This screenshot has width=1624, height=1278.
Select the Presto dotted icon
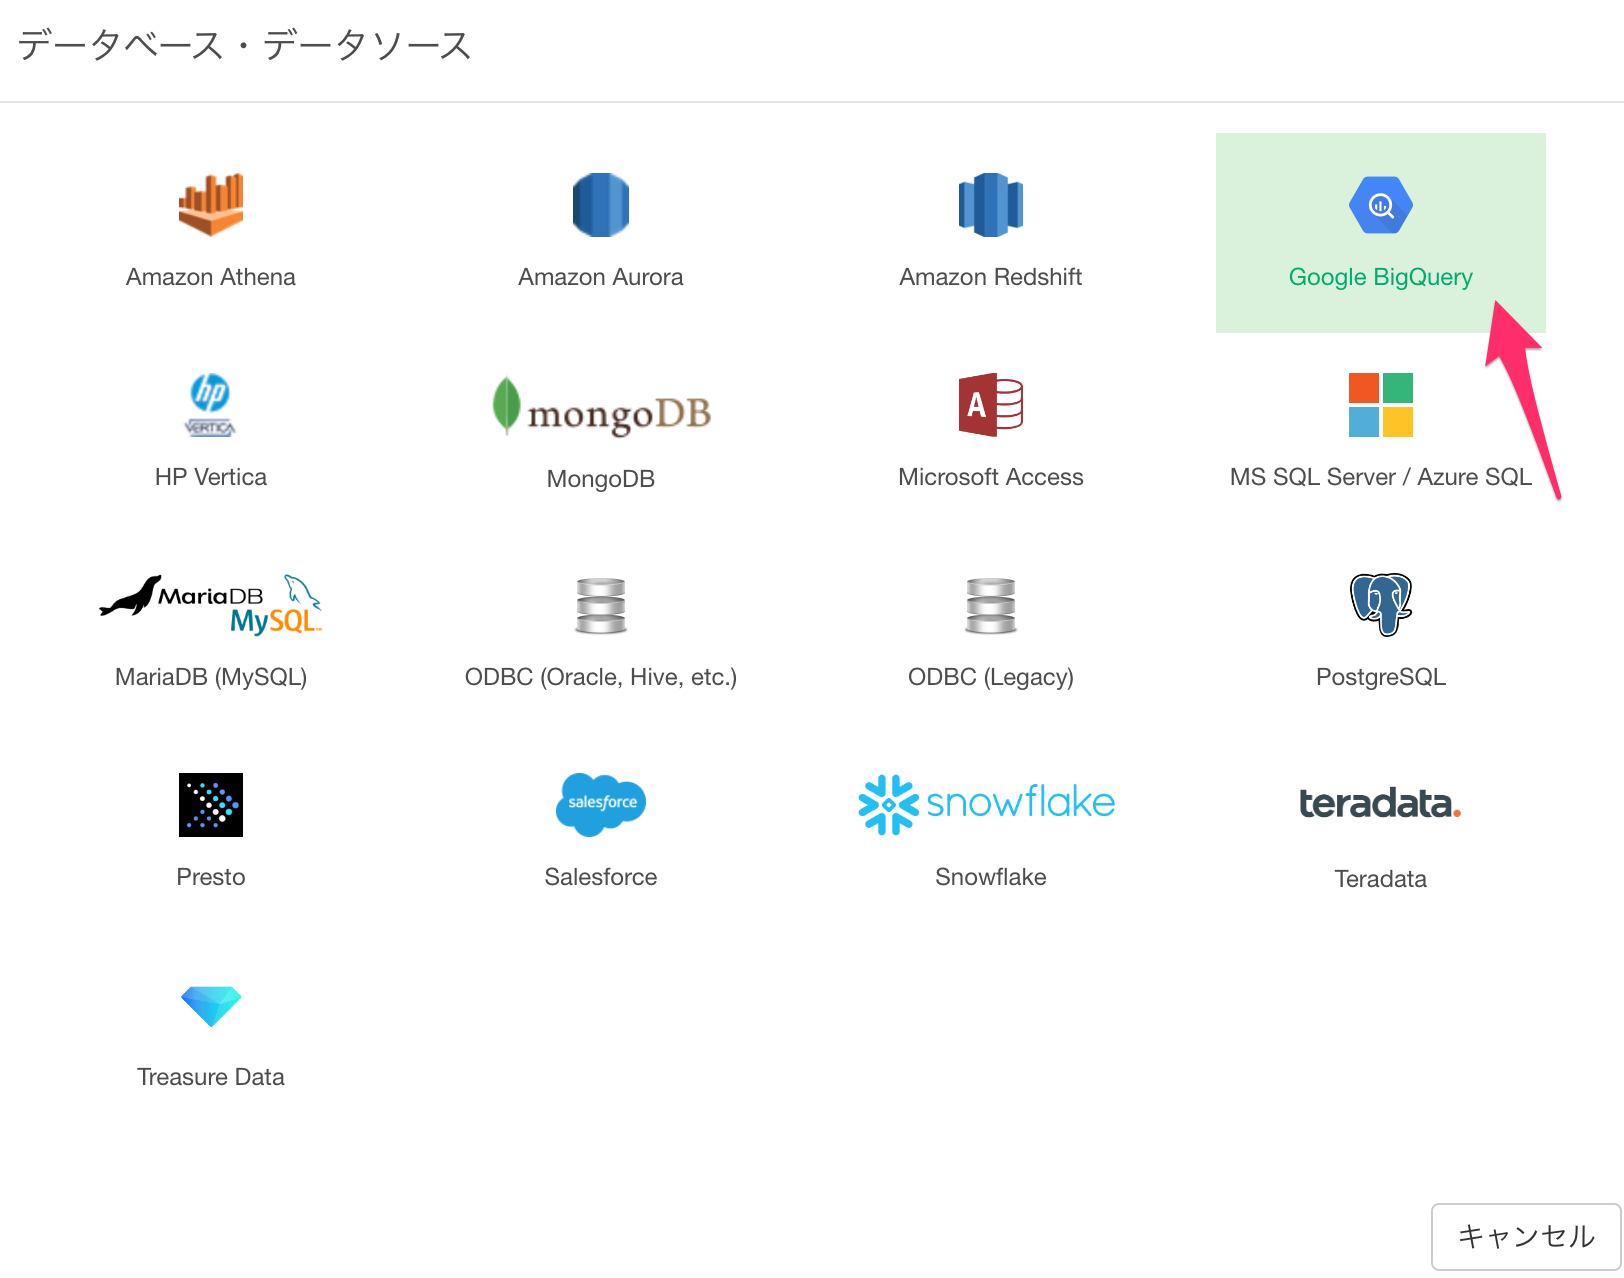click(211, 805)
